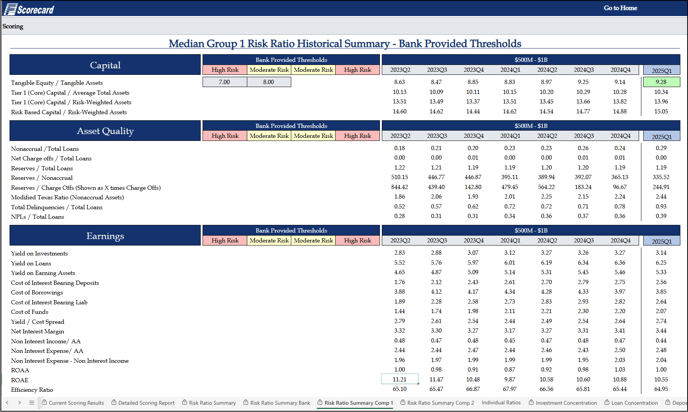The width and height of the screenshot is (688, 412).
Task: Select Total Delinquencies / Total Loans label
Action: point(56,207)
